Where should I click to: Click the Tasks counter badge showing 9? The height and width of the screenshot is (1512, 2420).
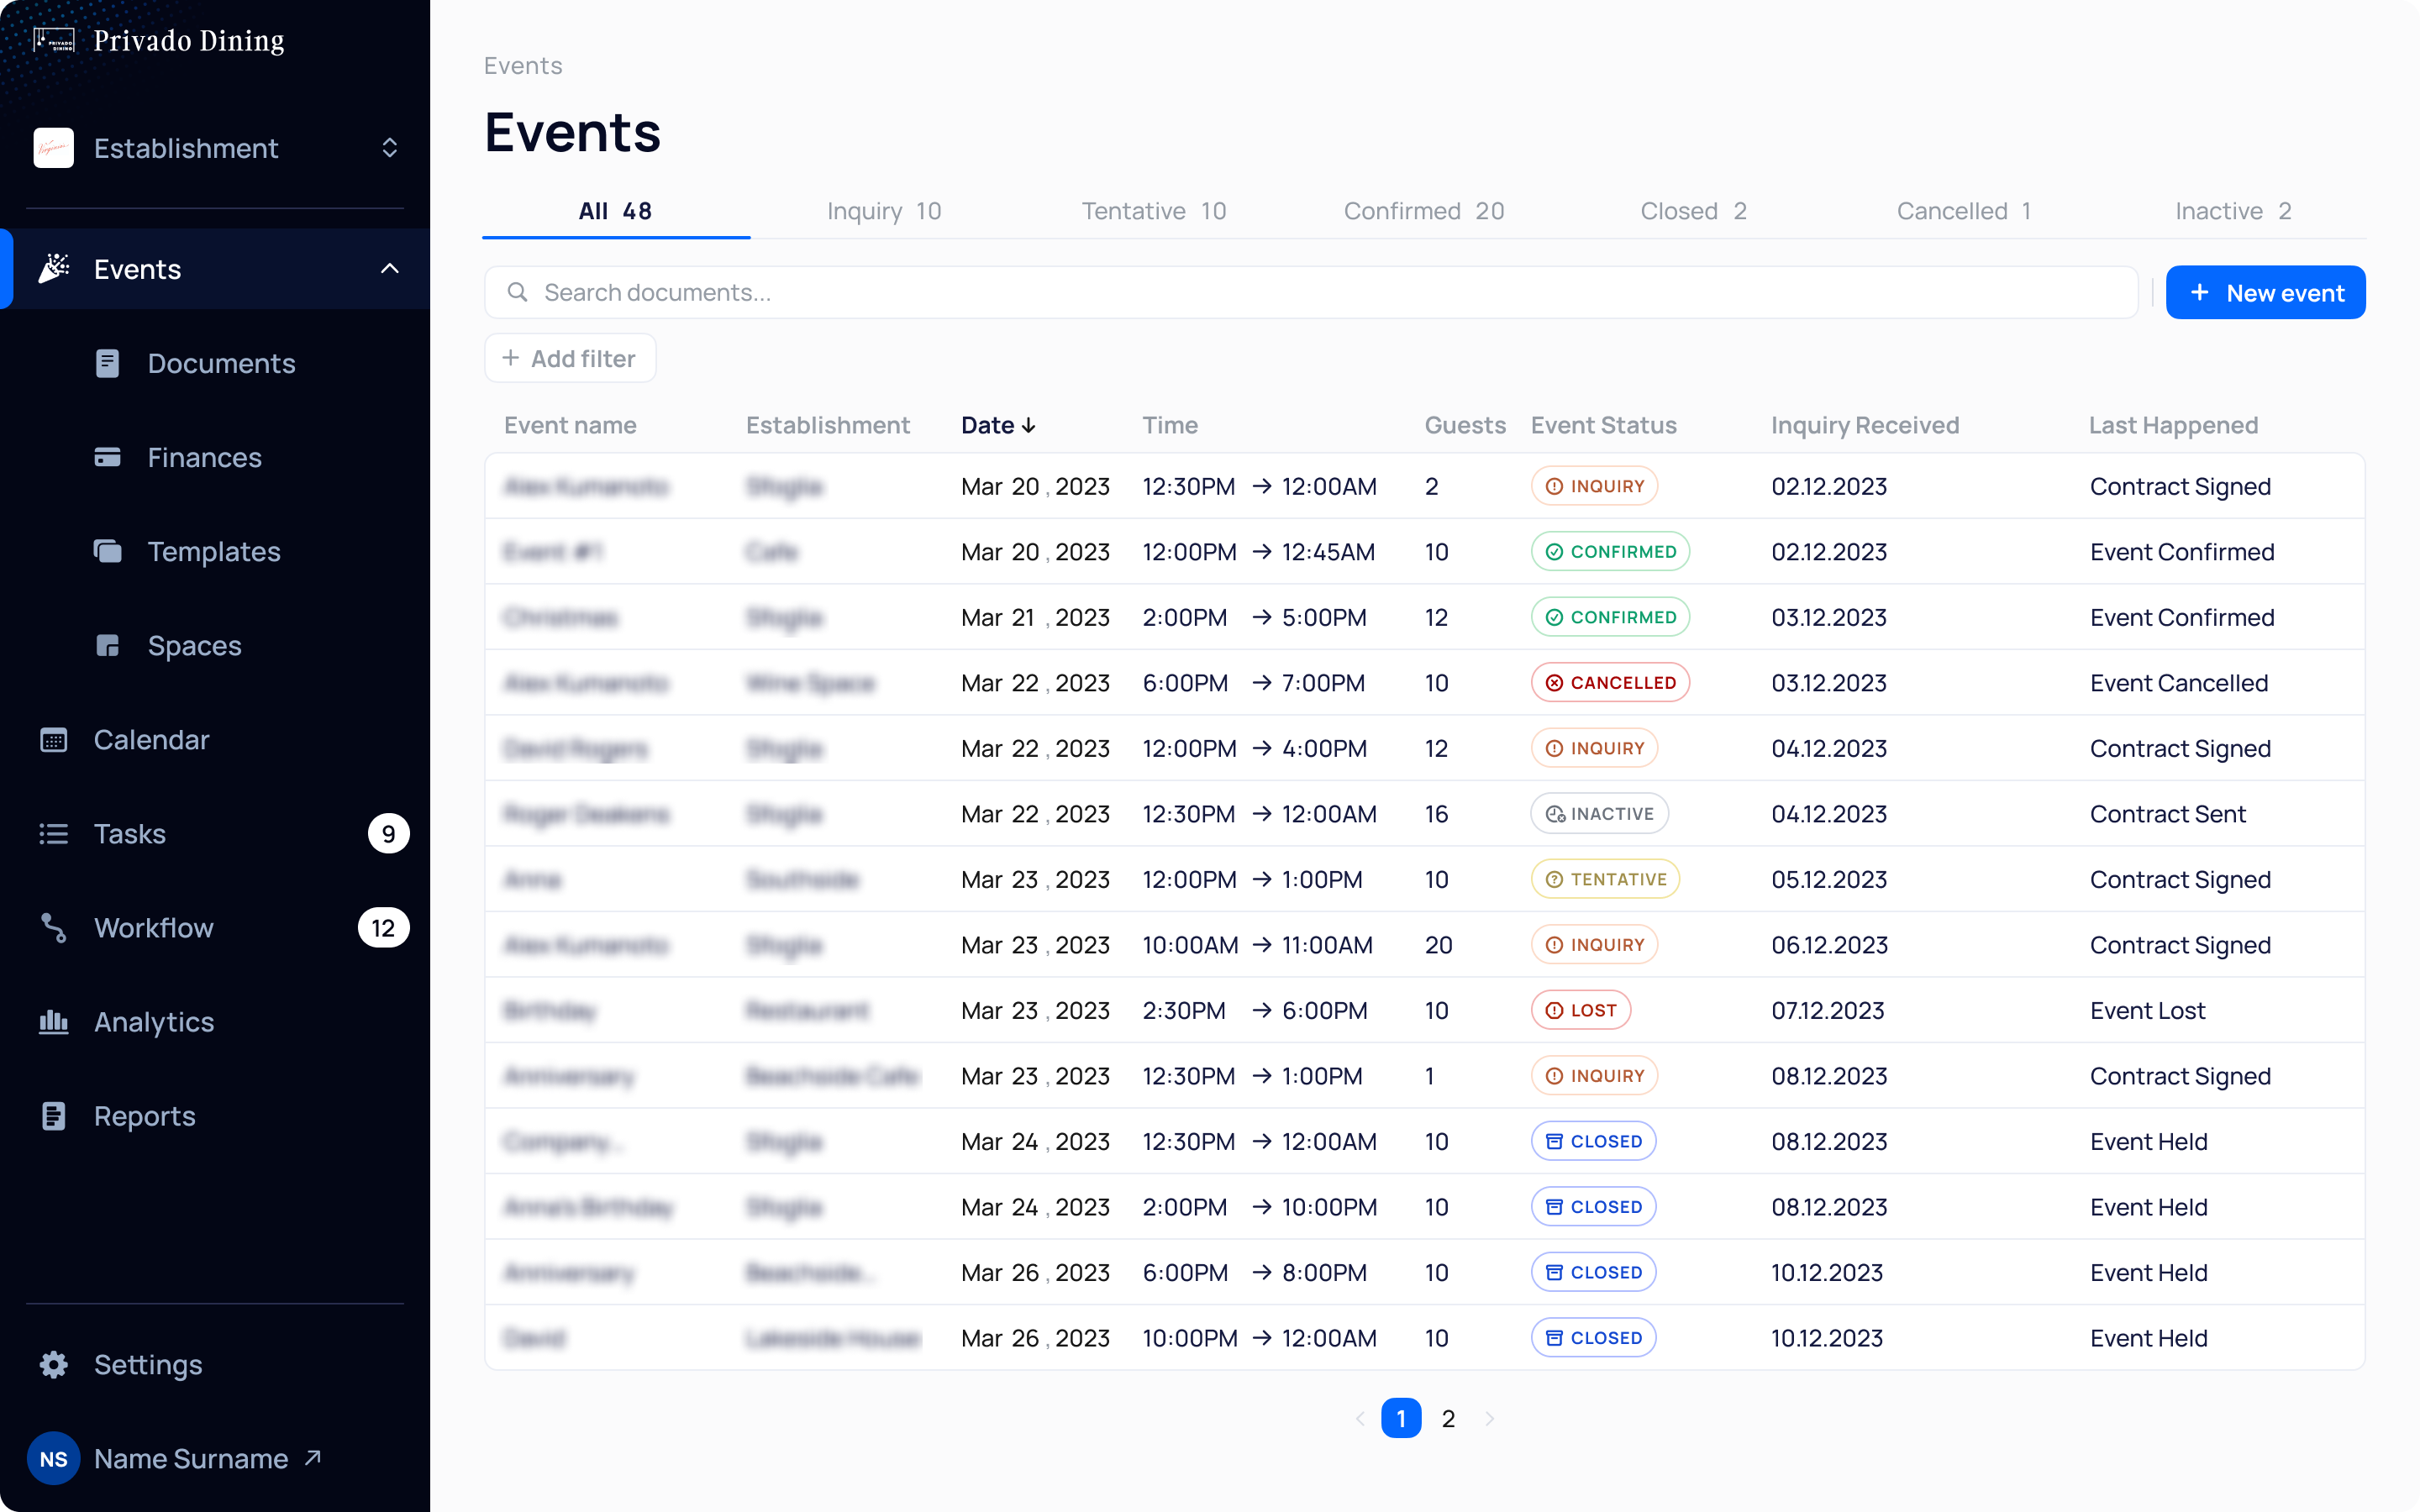tap(388, 833)
